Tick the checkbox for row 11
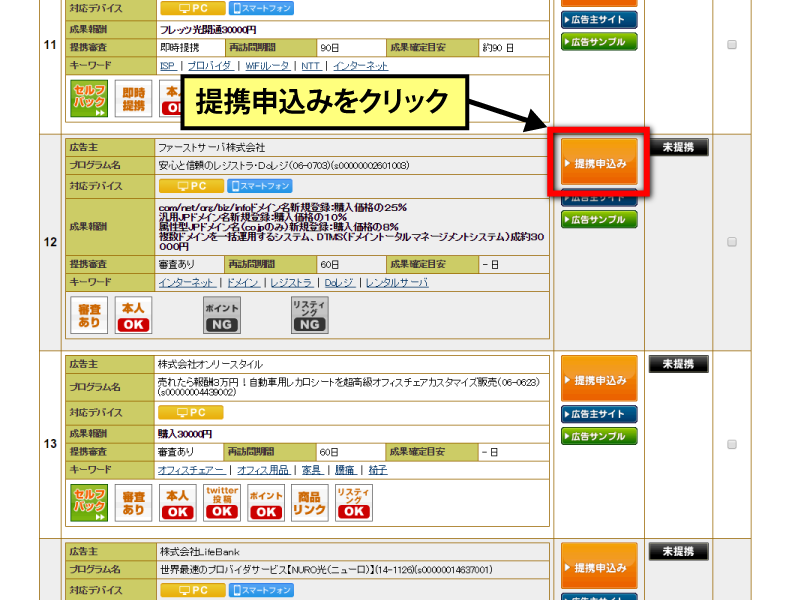Image resolution: width=800 pixels, height=600 pixels. (732, 45)
